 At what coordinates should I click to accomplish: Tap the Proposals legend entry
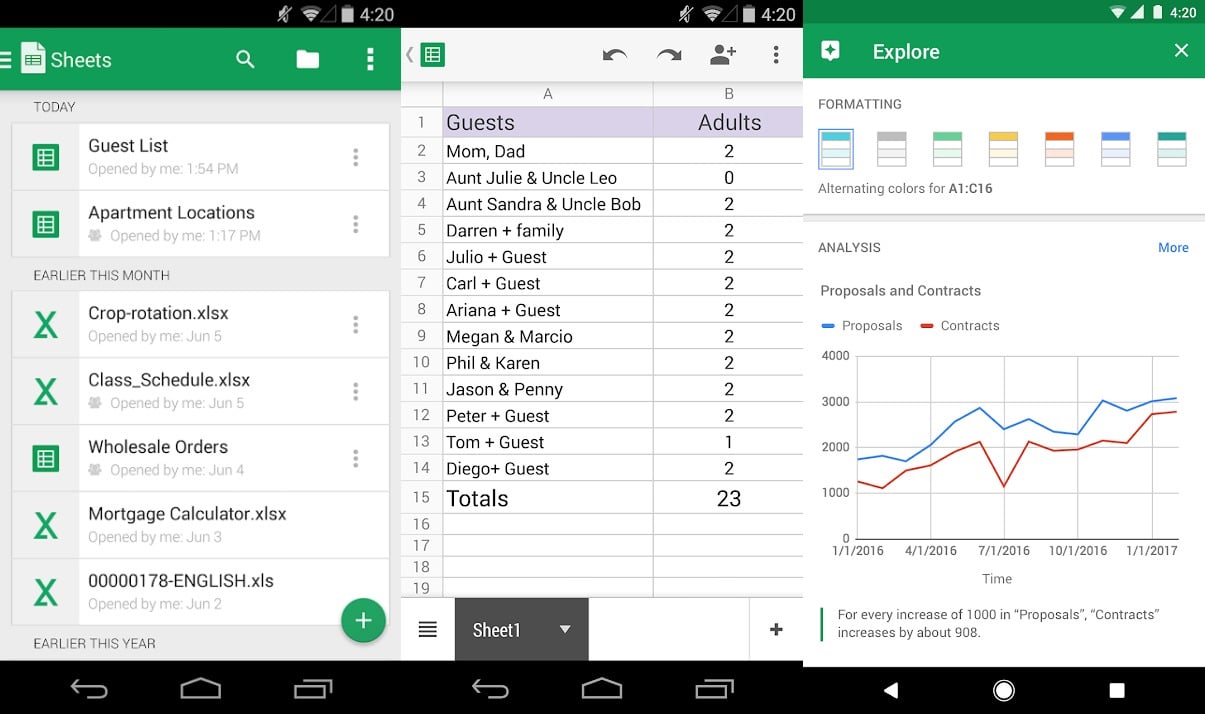point(862,326)
